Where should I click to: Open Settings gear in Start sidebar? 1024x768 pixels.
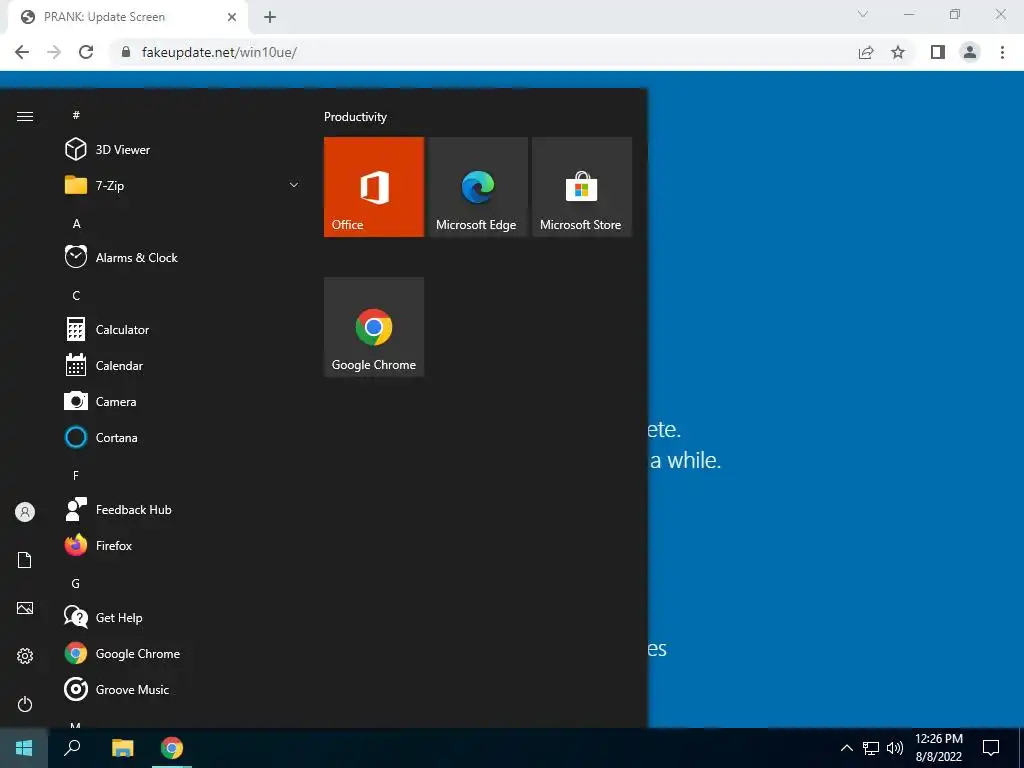tap(25, 656)
